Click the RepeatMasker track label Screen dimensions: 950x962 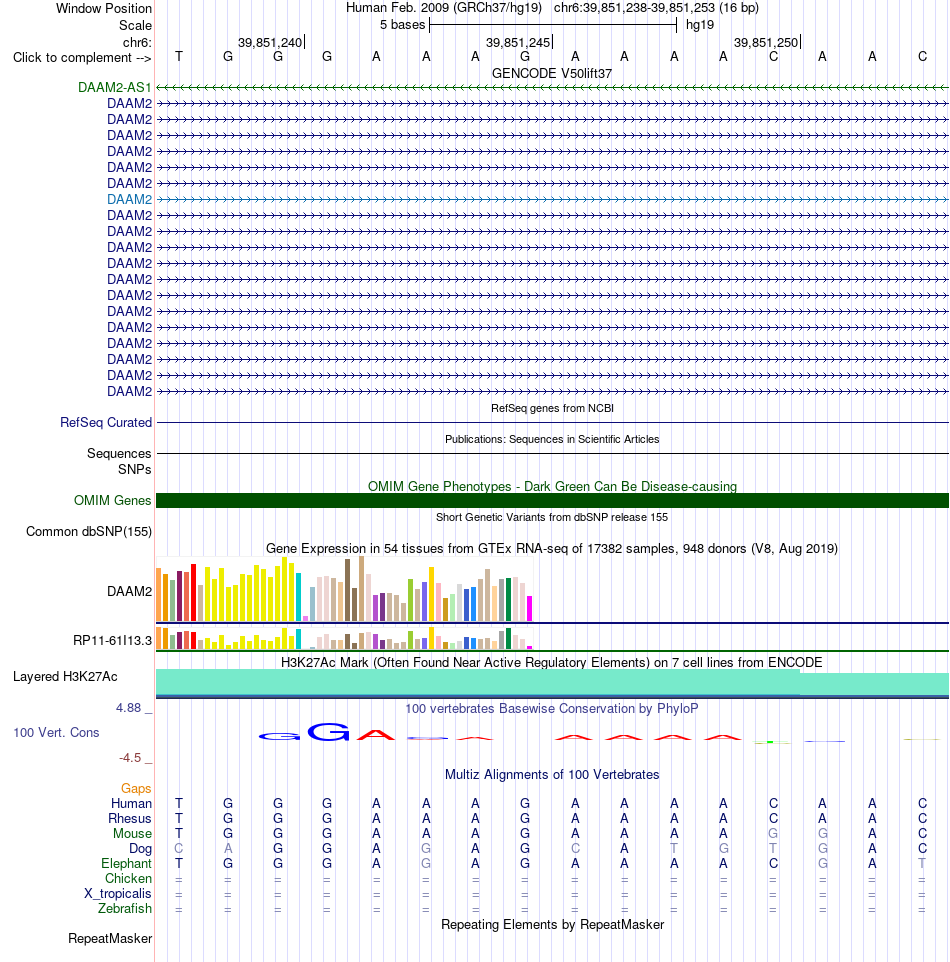[x=110, y=939]
